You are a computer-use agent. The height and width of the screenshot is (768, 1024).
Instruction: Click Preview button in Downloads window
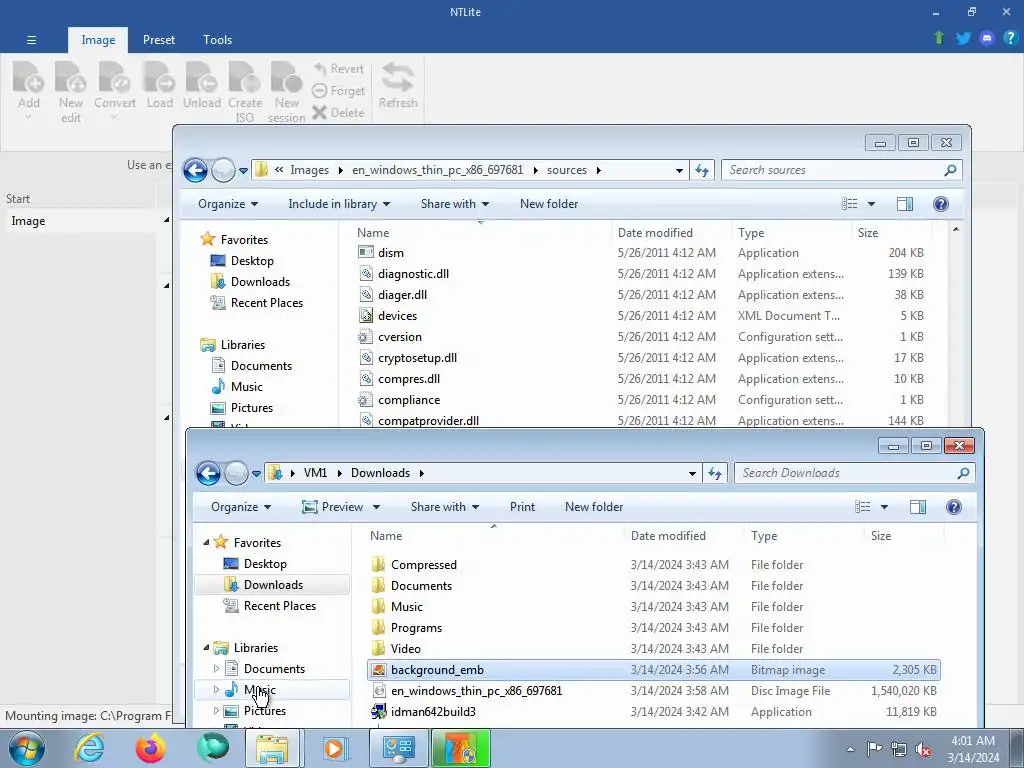[332, 507]
